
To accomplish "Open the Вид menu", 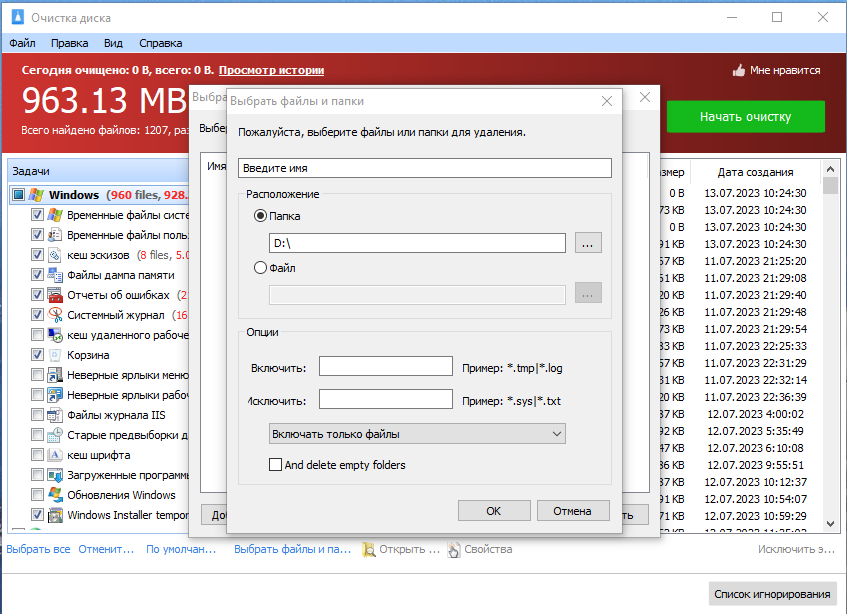I will point(113,43).
